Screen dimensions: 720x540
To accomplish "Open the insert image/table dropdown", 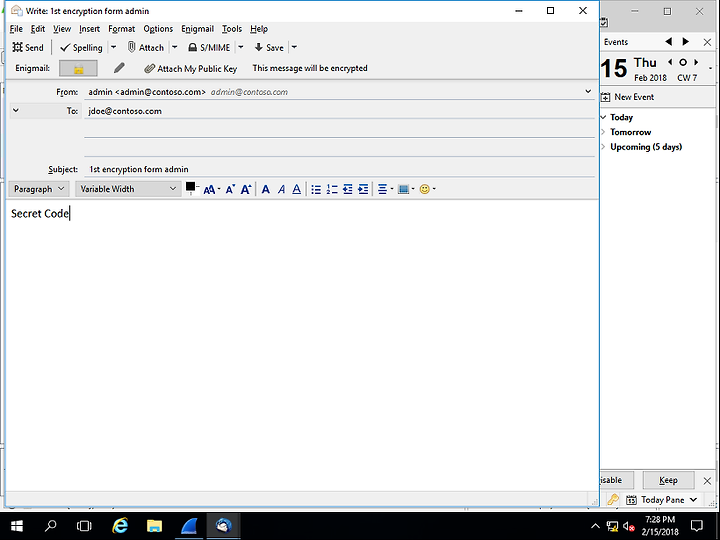I will (x=406, y=189).
